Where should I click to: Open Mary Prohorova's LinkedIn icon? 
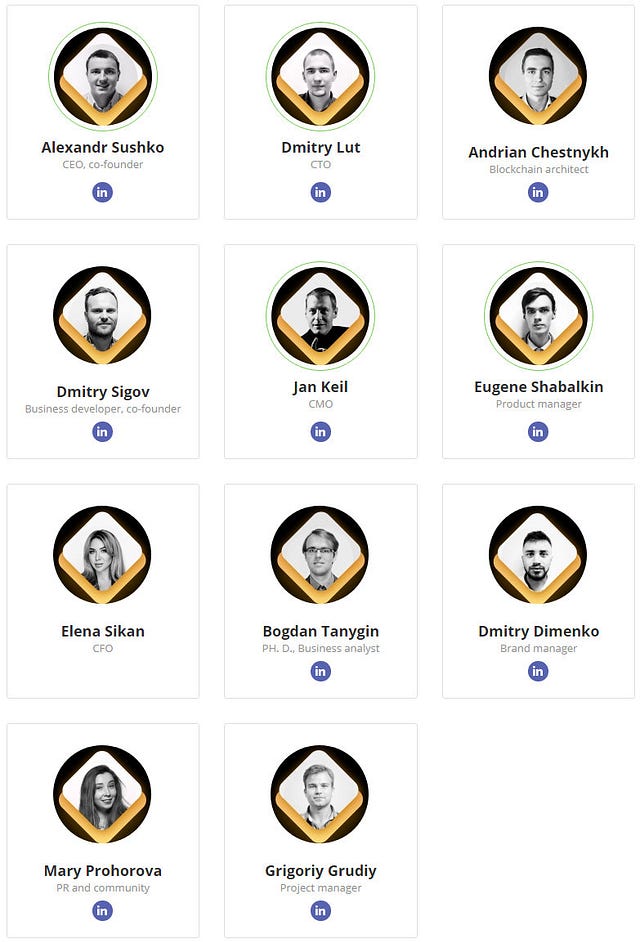(102, 910)
